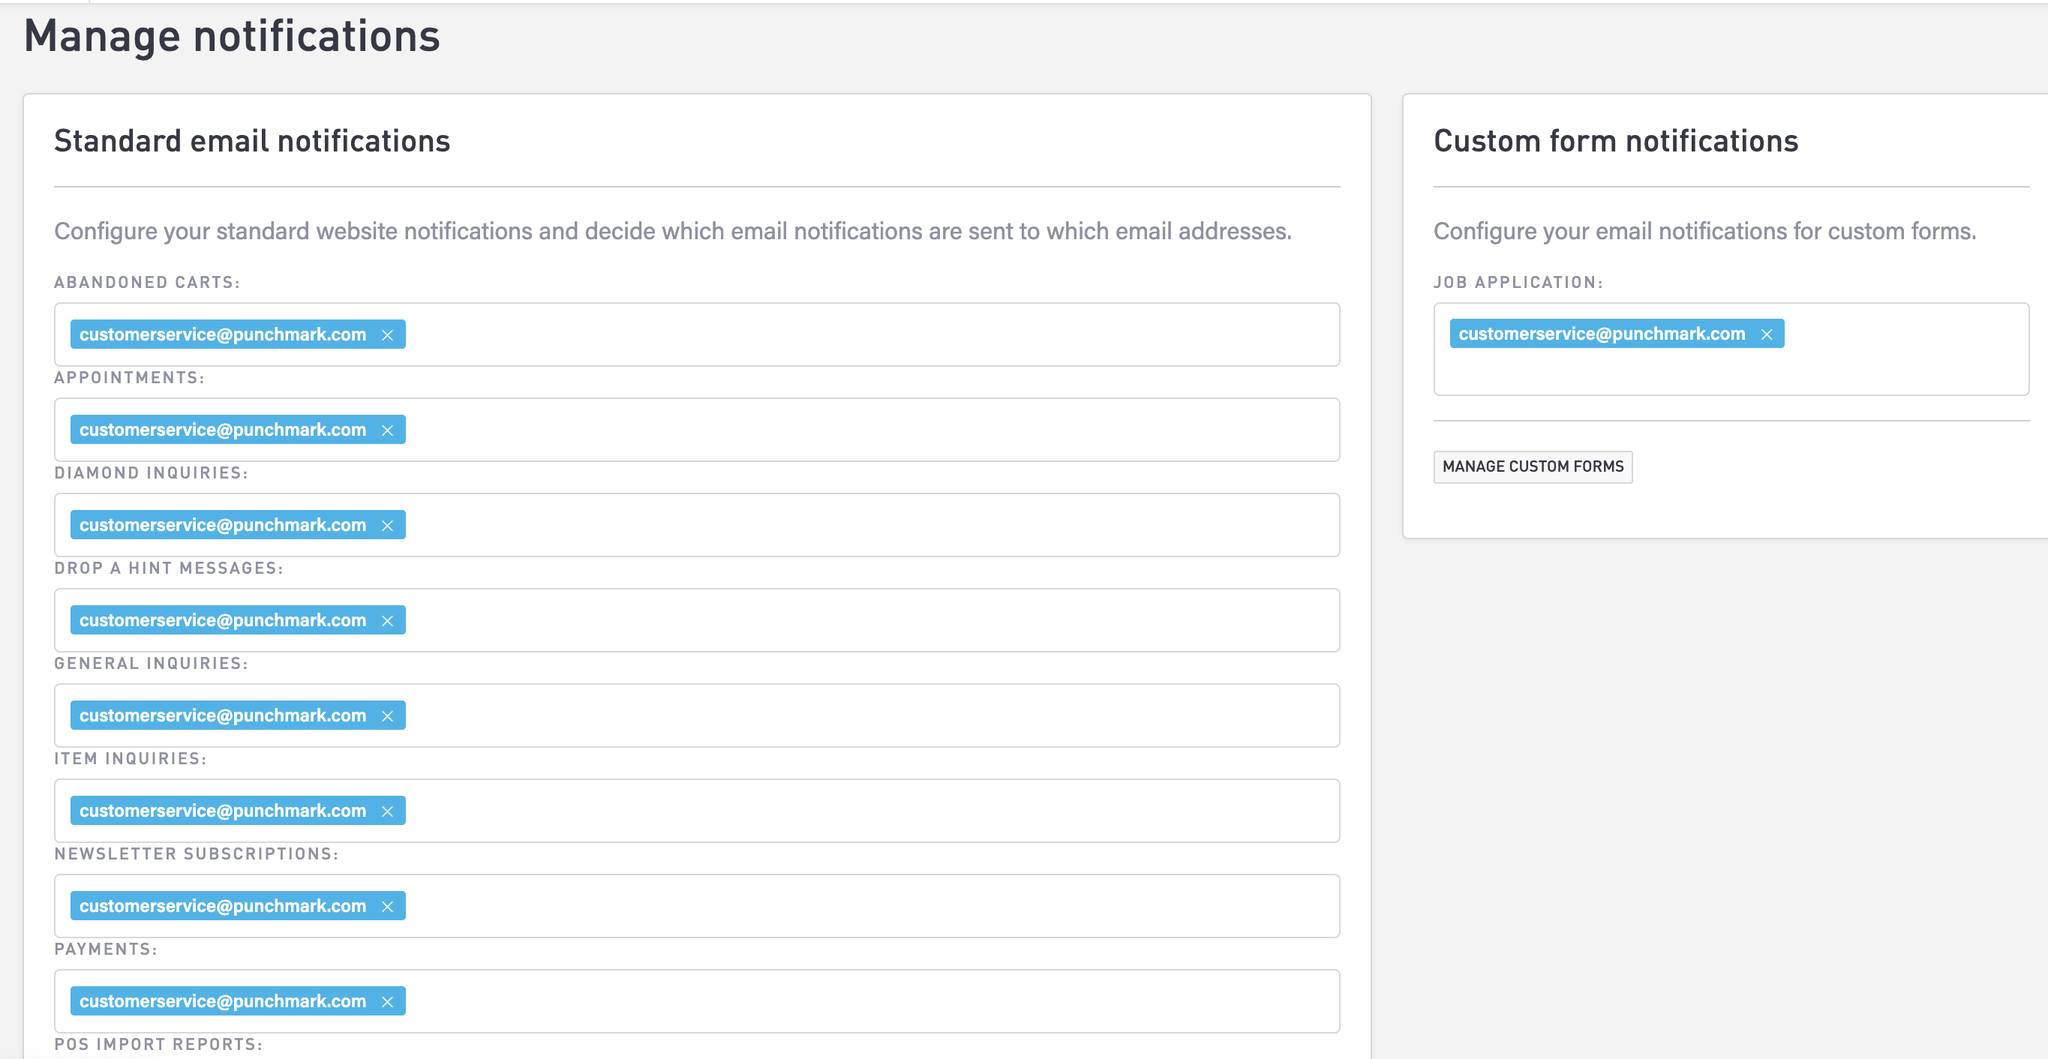Remove email tag from Payments field
The height and width of the screenshot is (1059, 2048).
click(x=387, y=1002)
